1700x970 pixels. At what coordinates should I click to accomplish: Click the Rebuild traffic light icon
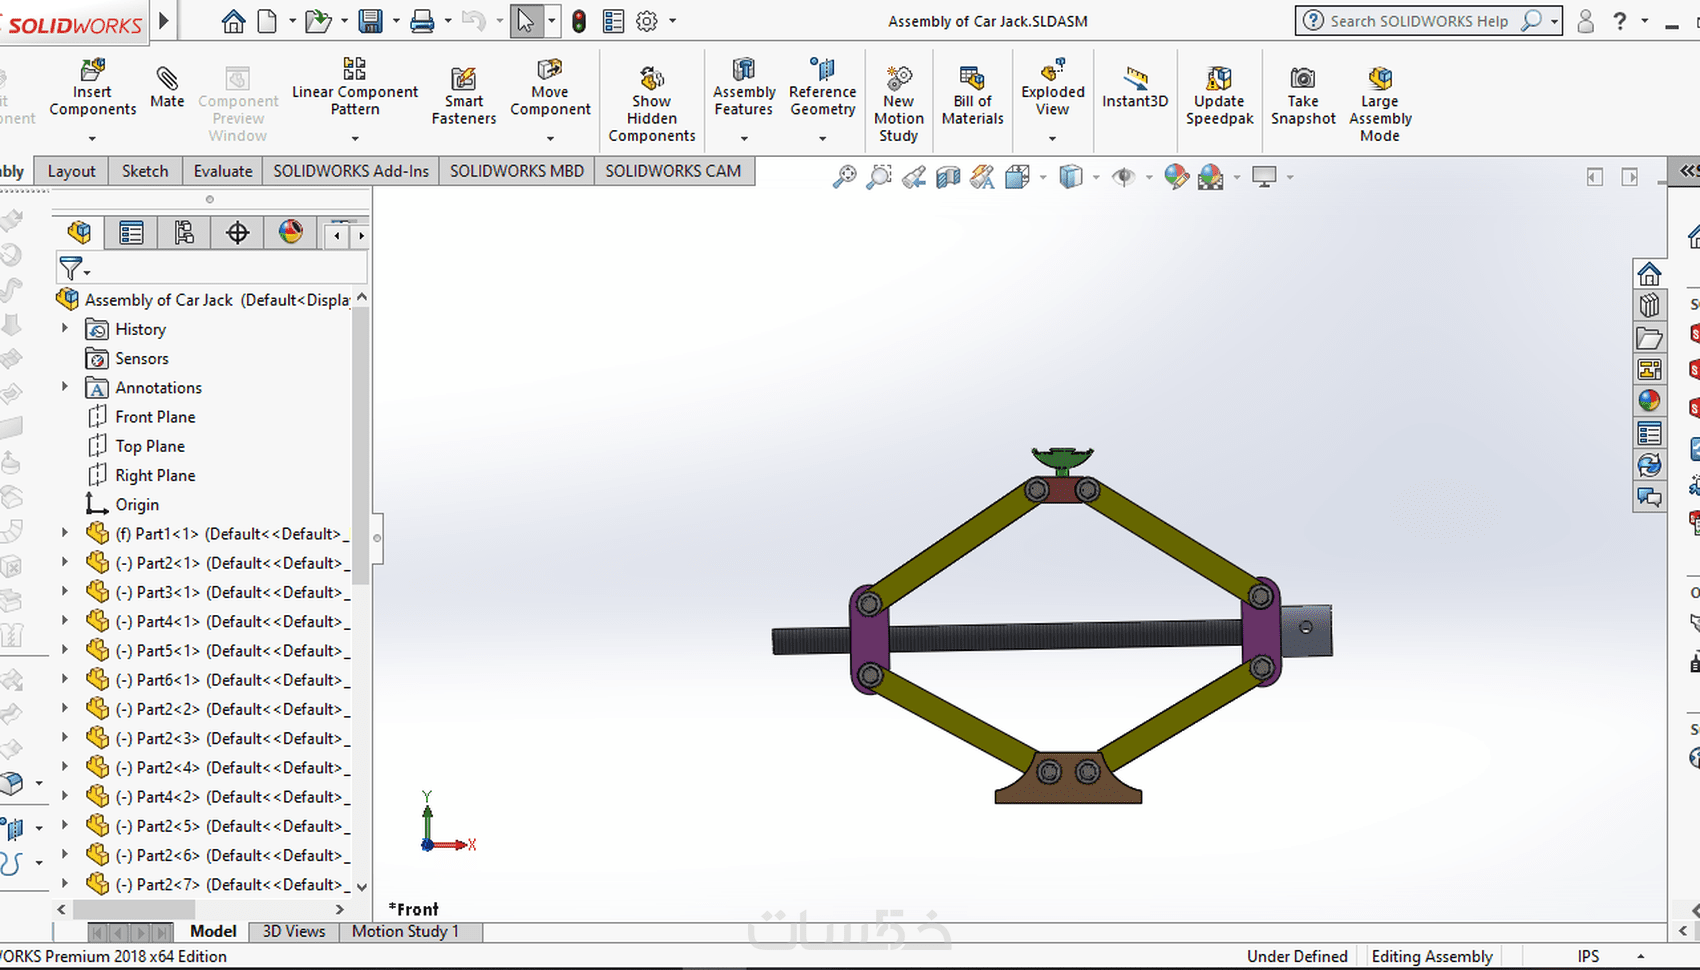point(579,21)
